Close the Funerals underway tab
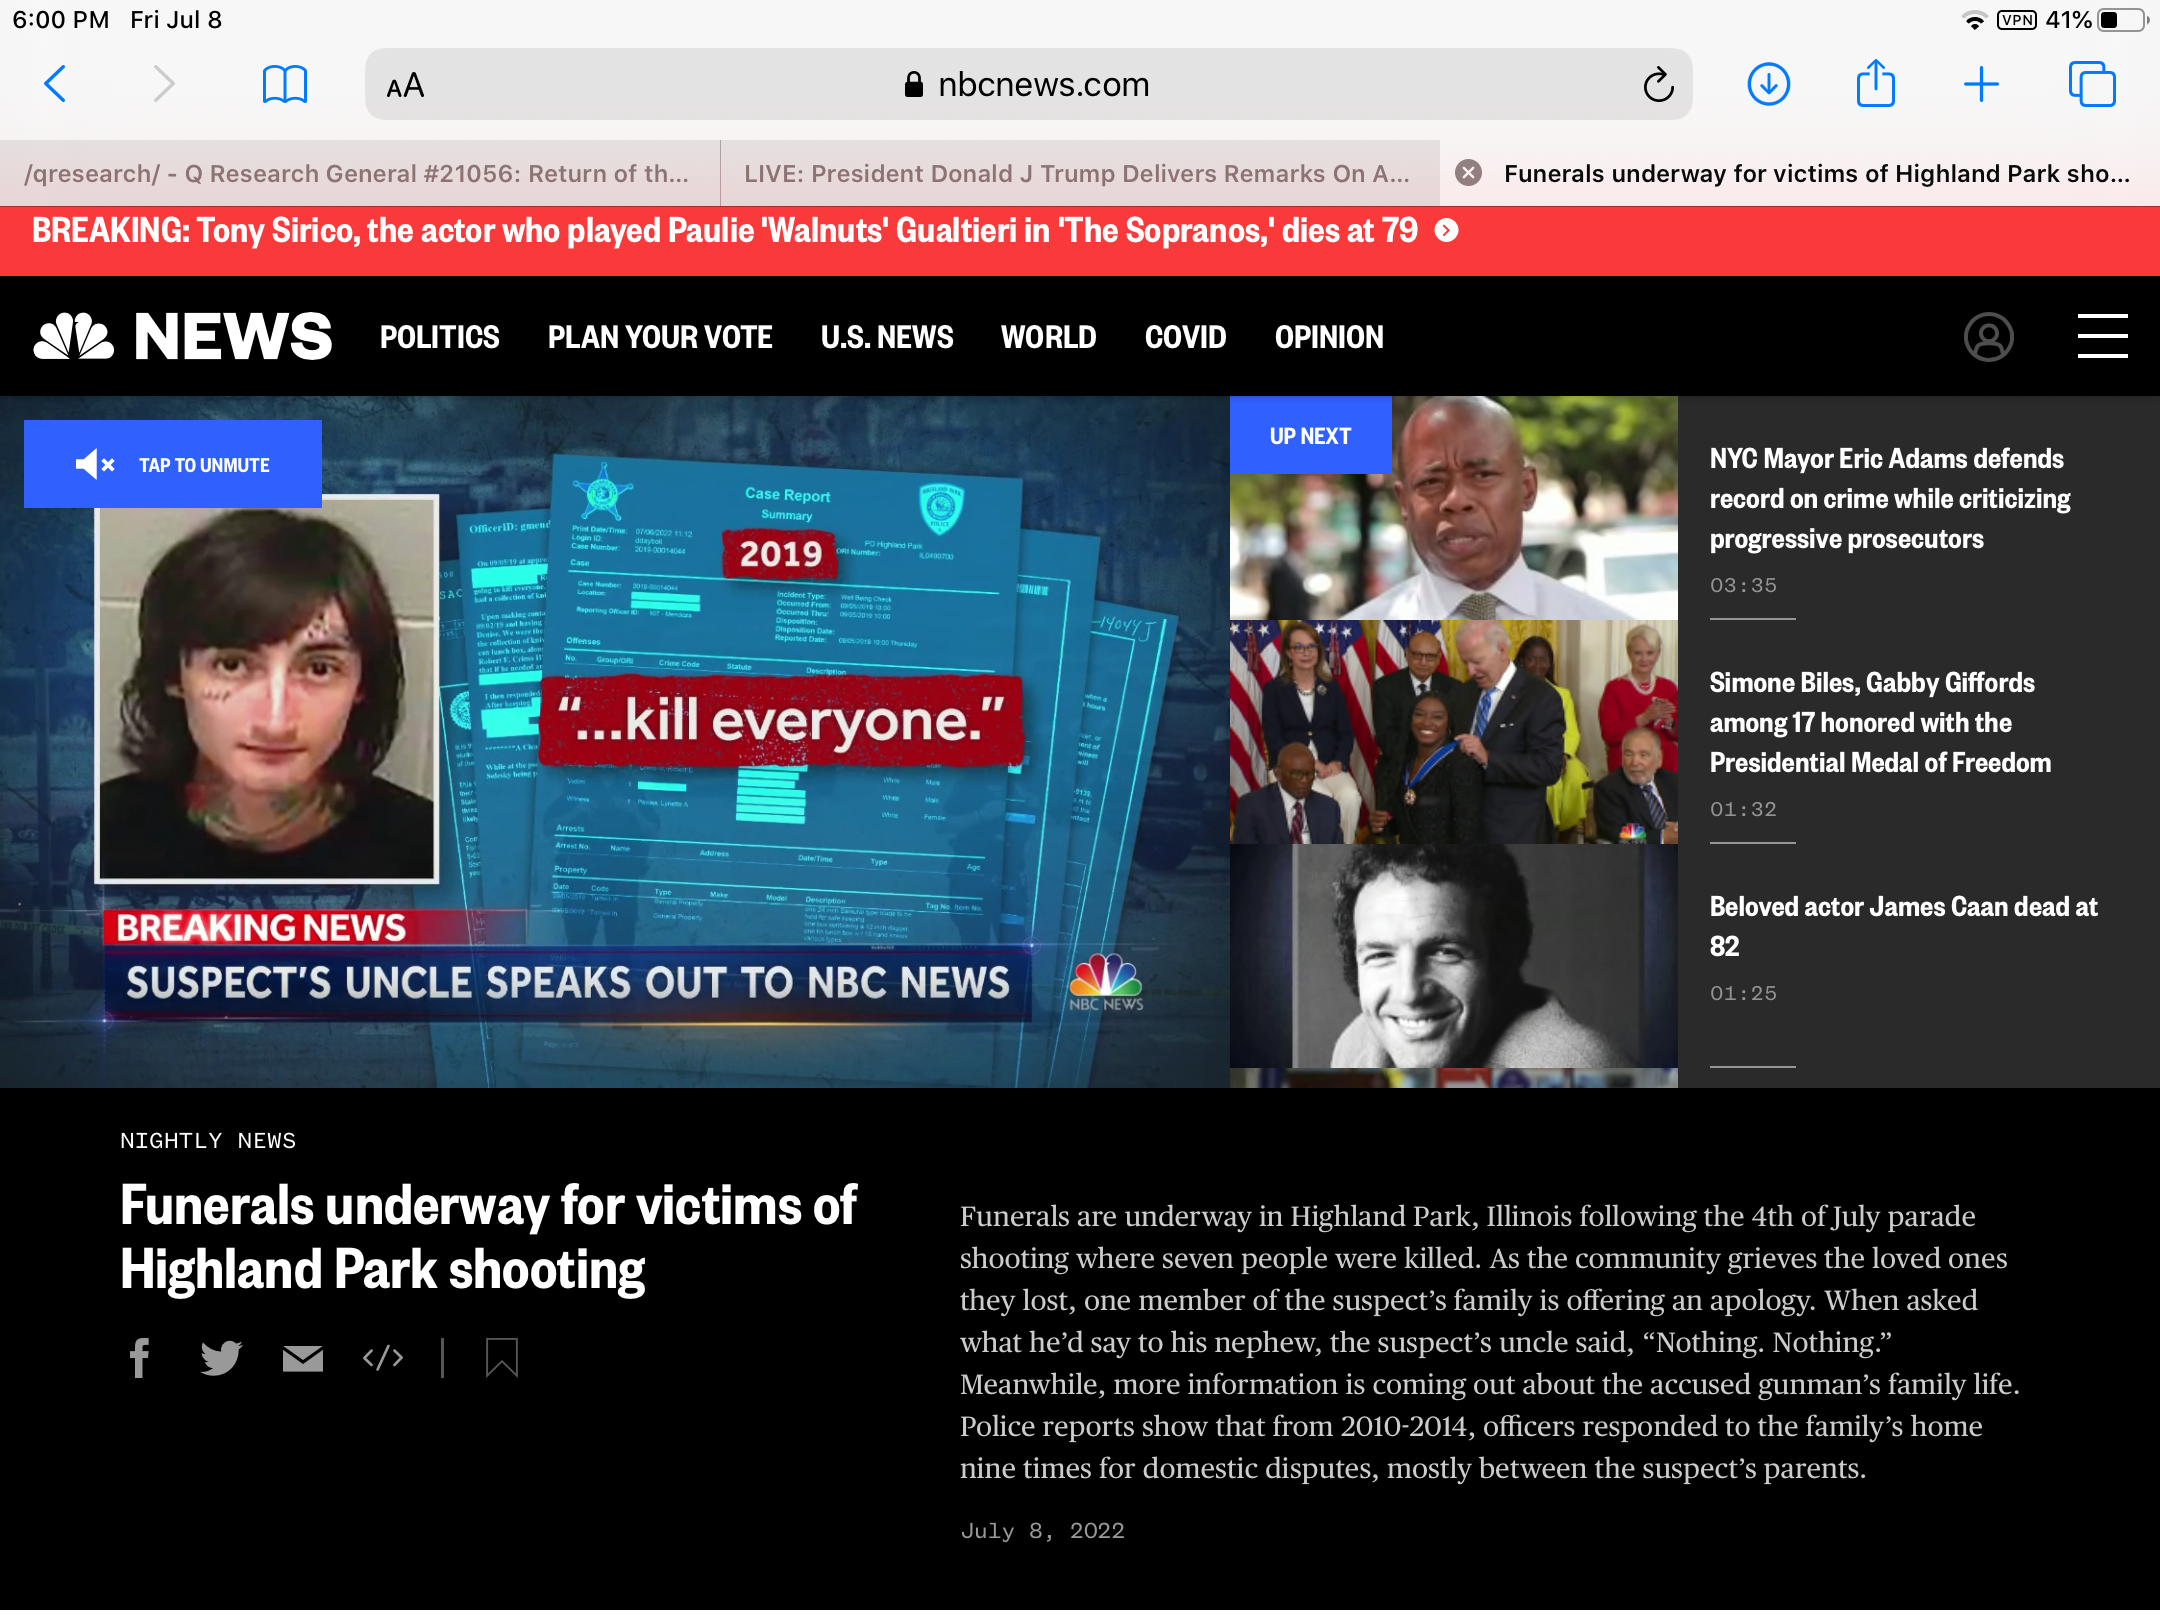This screenshot has width=2160, height=1620. 1468,173
